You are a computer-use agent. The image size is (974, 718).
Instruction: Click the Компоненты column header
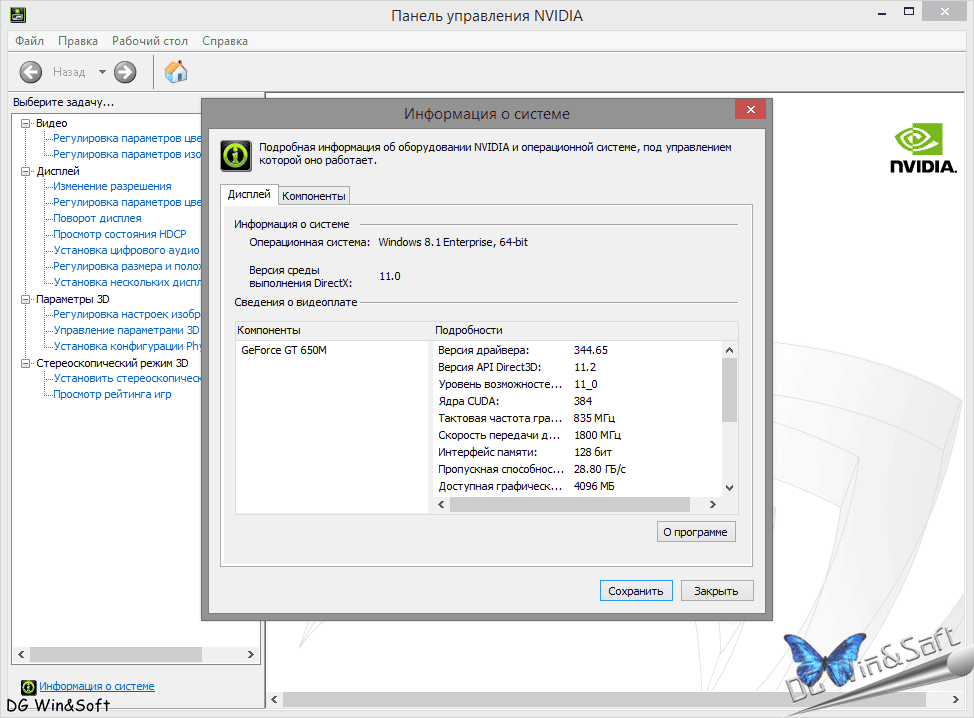334,330
